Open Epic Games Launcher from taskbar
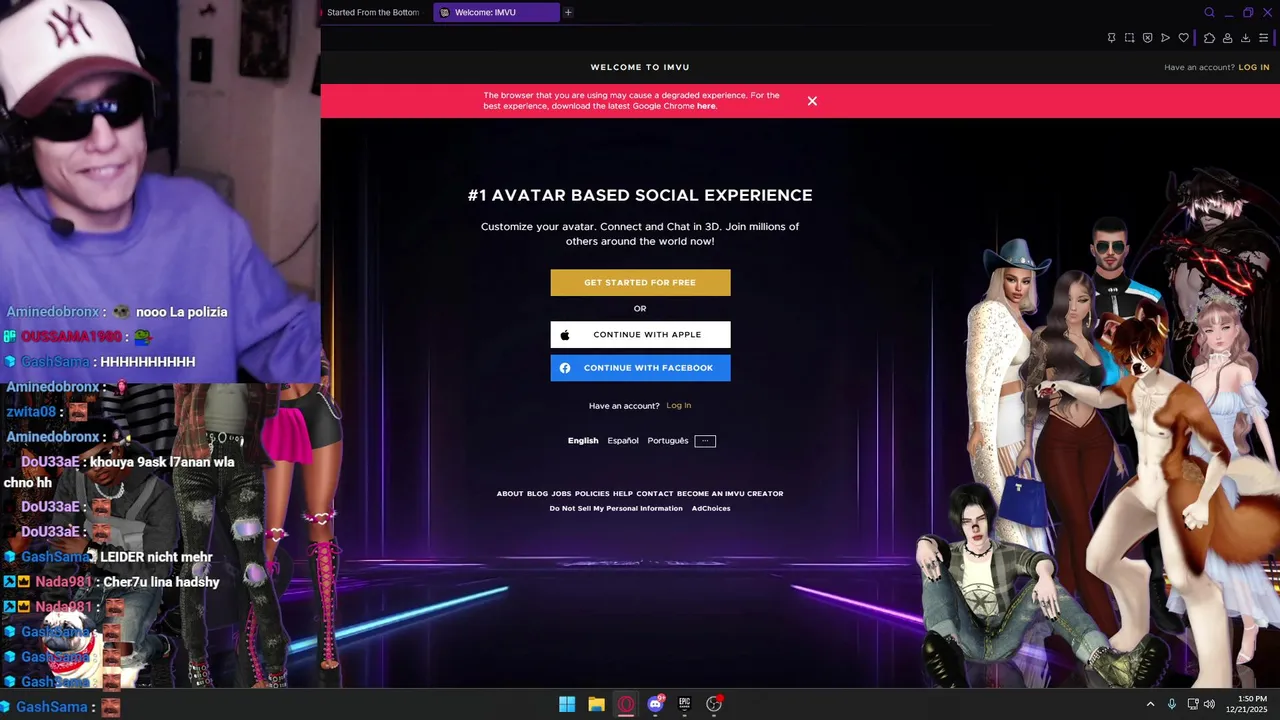 [685, 704]
